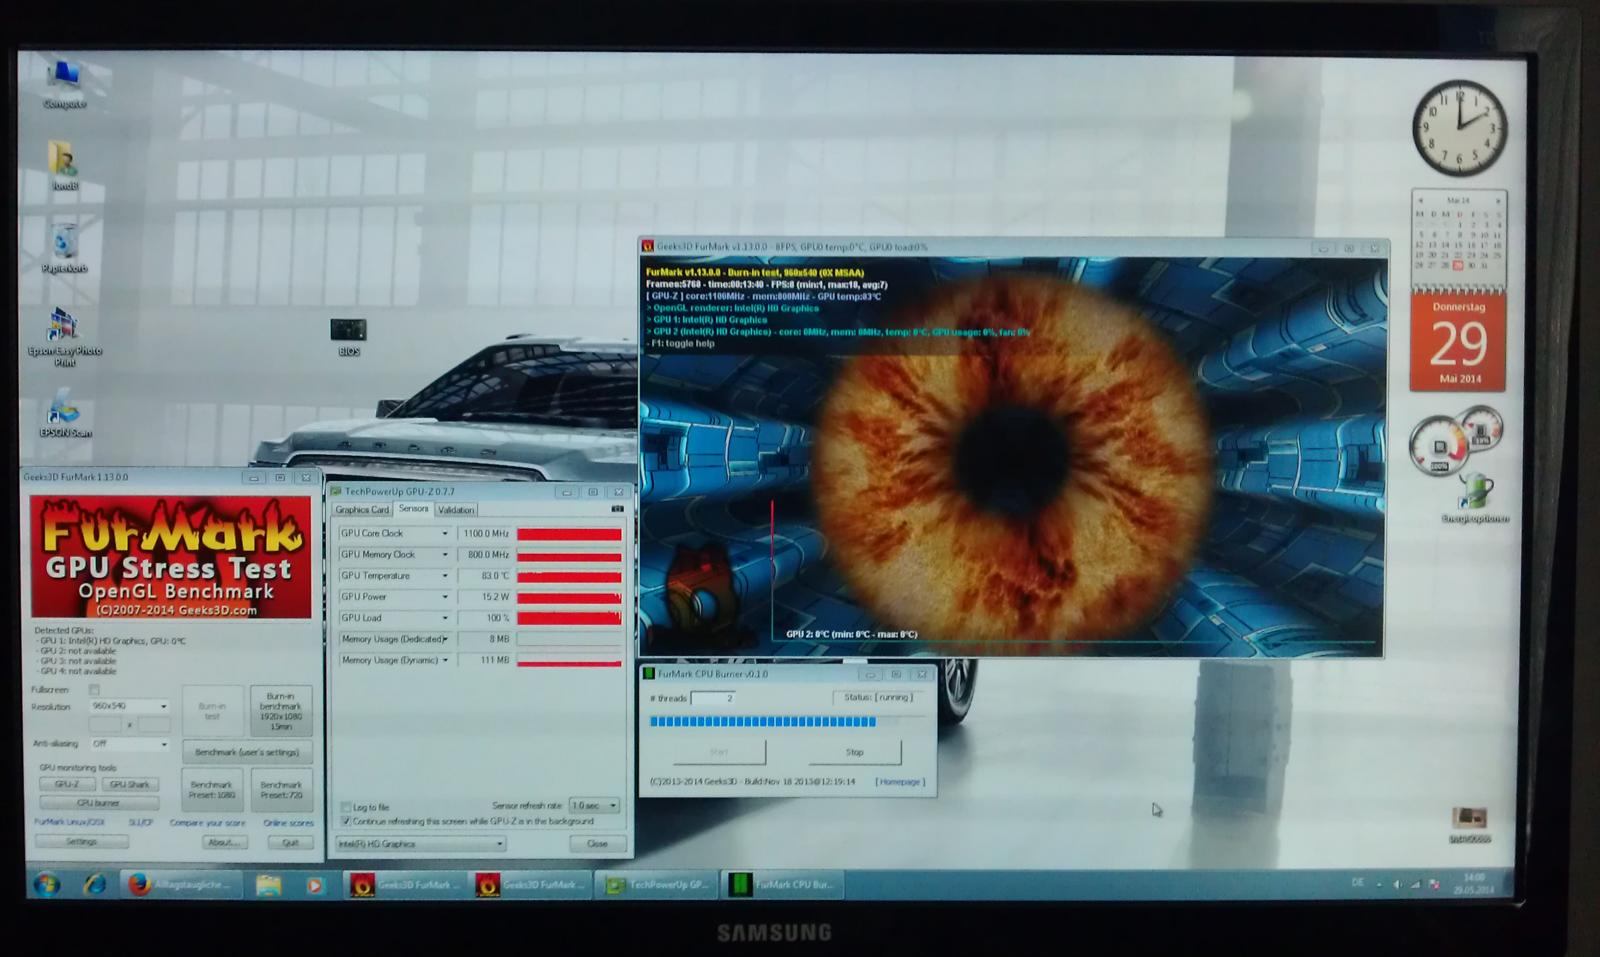Open the Computer desktop icon

click(x=65, y=83)
